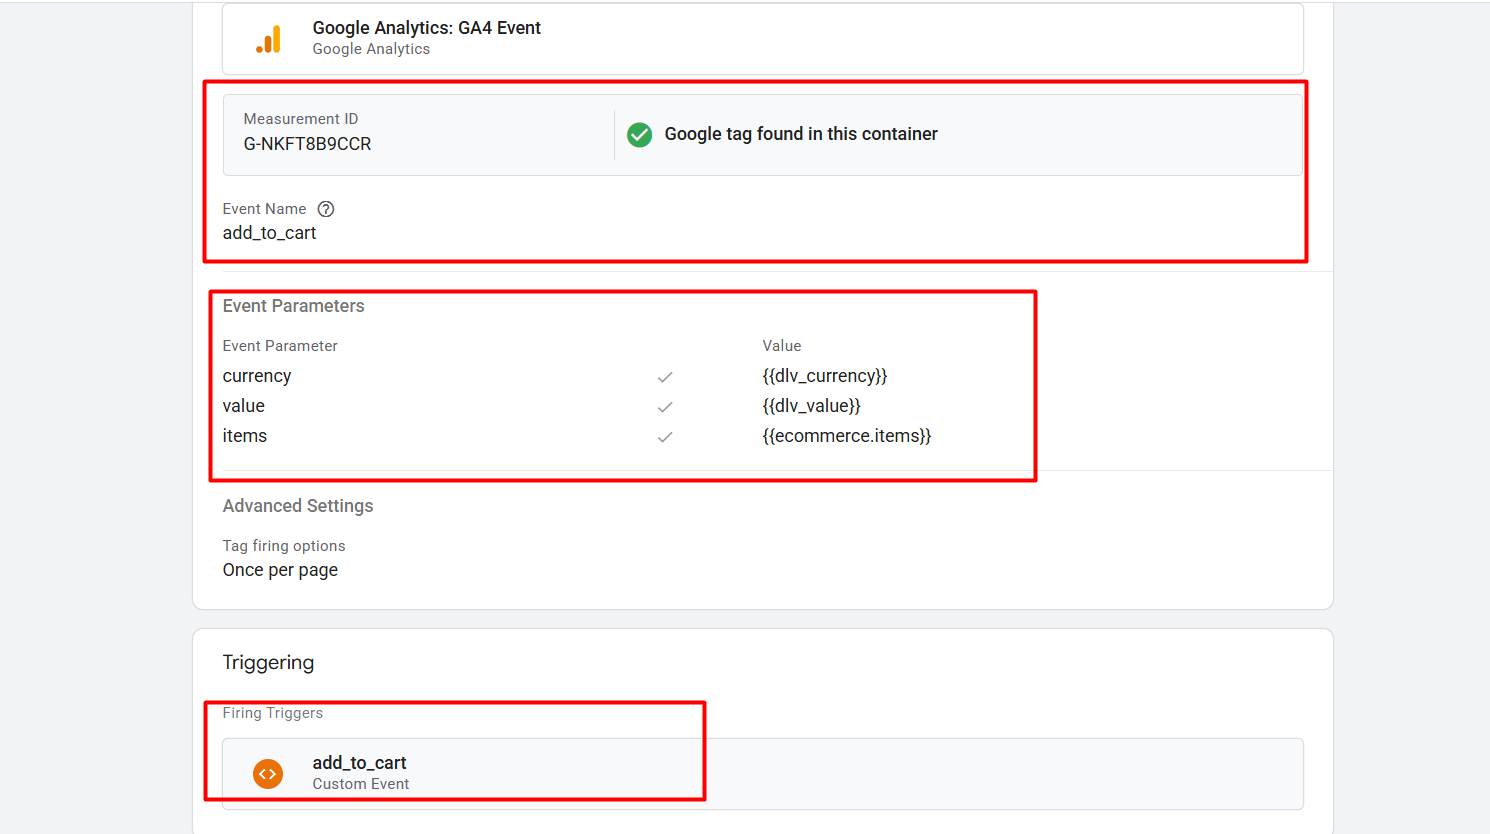Image resolution: width=1490 pixels, height=834 pixels.
Task: Select the {{ecommerce.items}} variable value
Action: 846,436
